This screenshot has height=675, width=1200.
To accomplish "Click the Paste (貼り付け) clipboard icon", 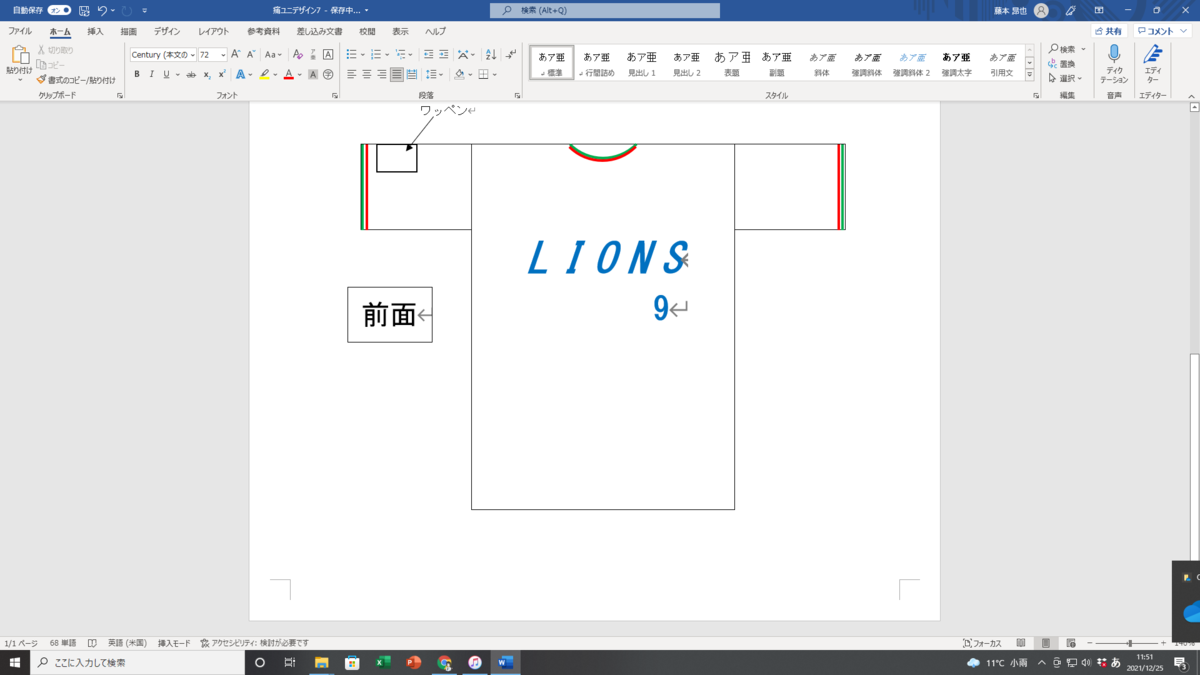I will 19,56.
